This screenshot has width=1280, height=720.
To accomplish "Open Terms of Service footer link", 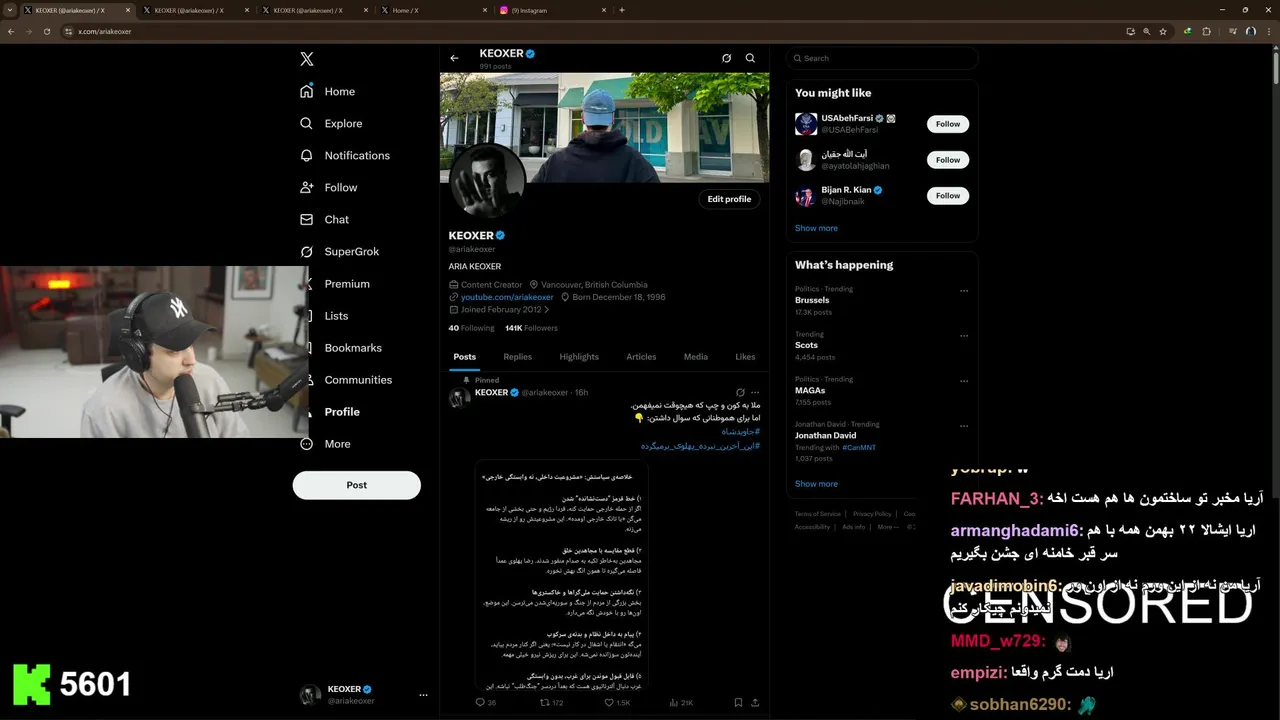I will tap(818, 514).
